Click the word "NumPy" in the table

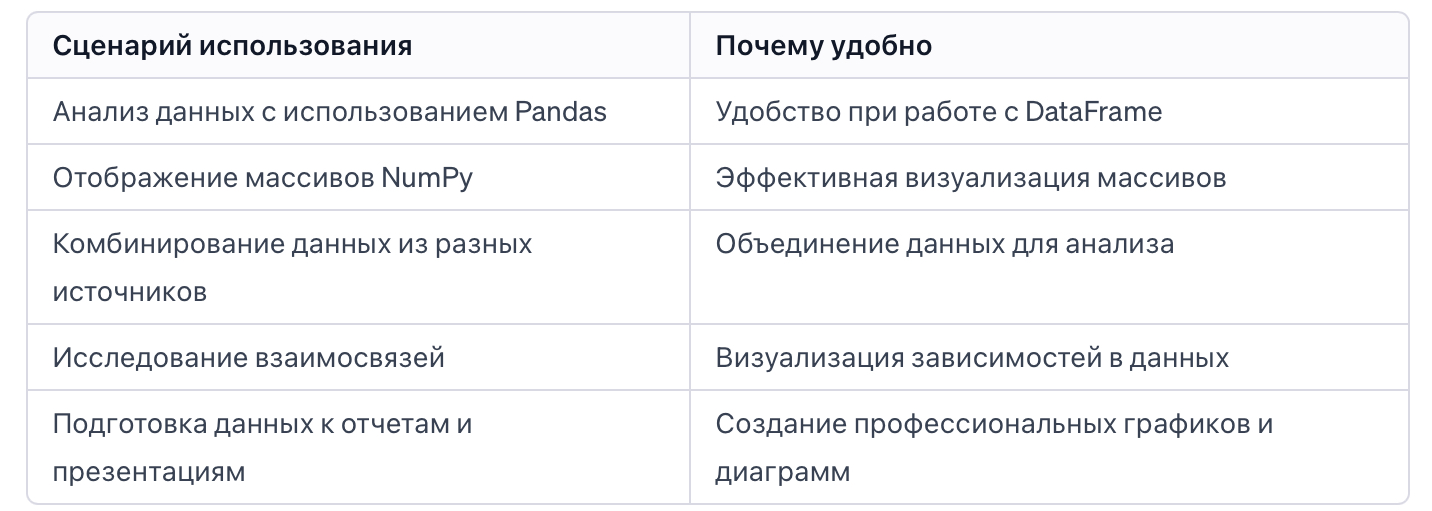pos(427,178)
